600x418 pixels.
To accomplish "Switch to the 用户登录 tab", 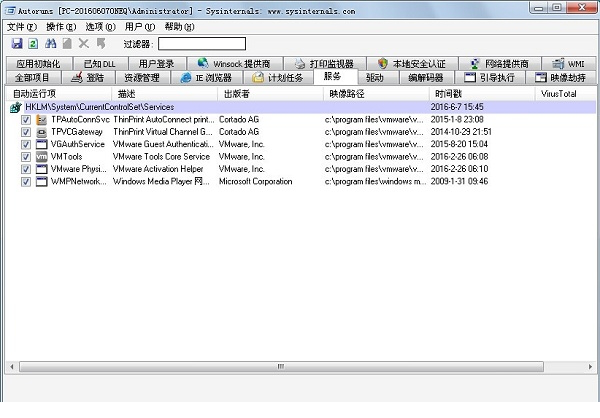I will [157, 64].
